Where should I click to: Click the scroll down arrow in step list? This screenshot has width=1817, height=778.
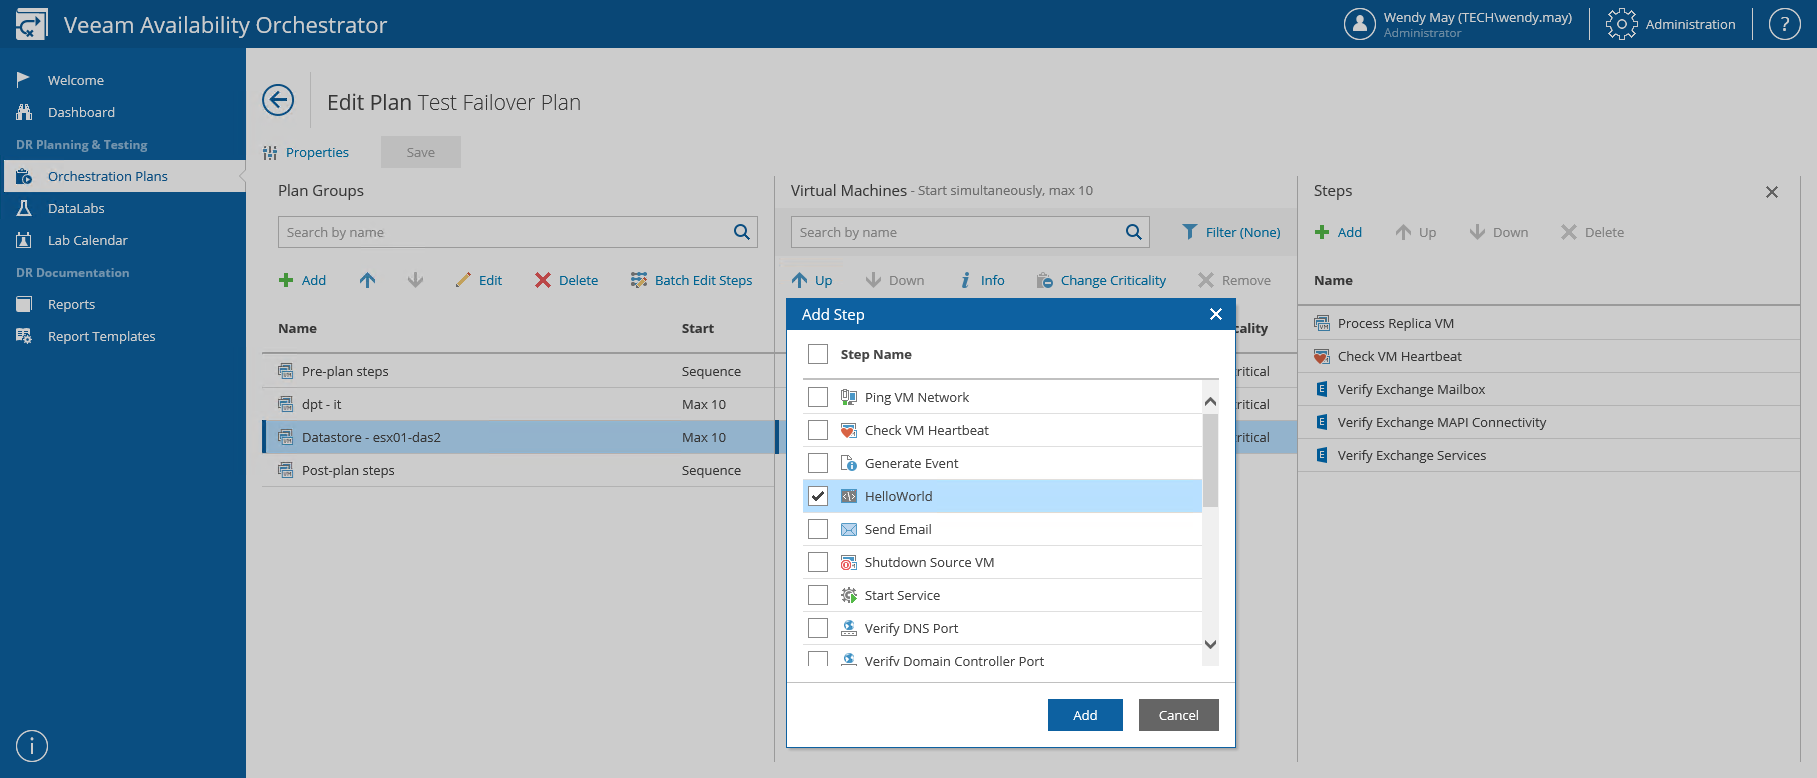click(1210, 644)
